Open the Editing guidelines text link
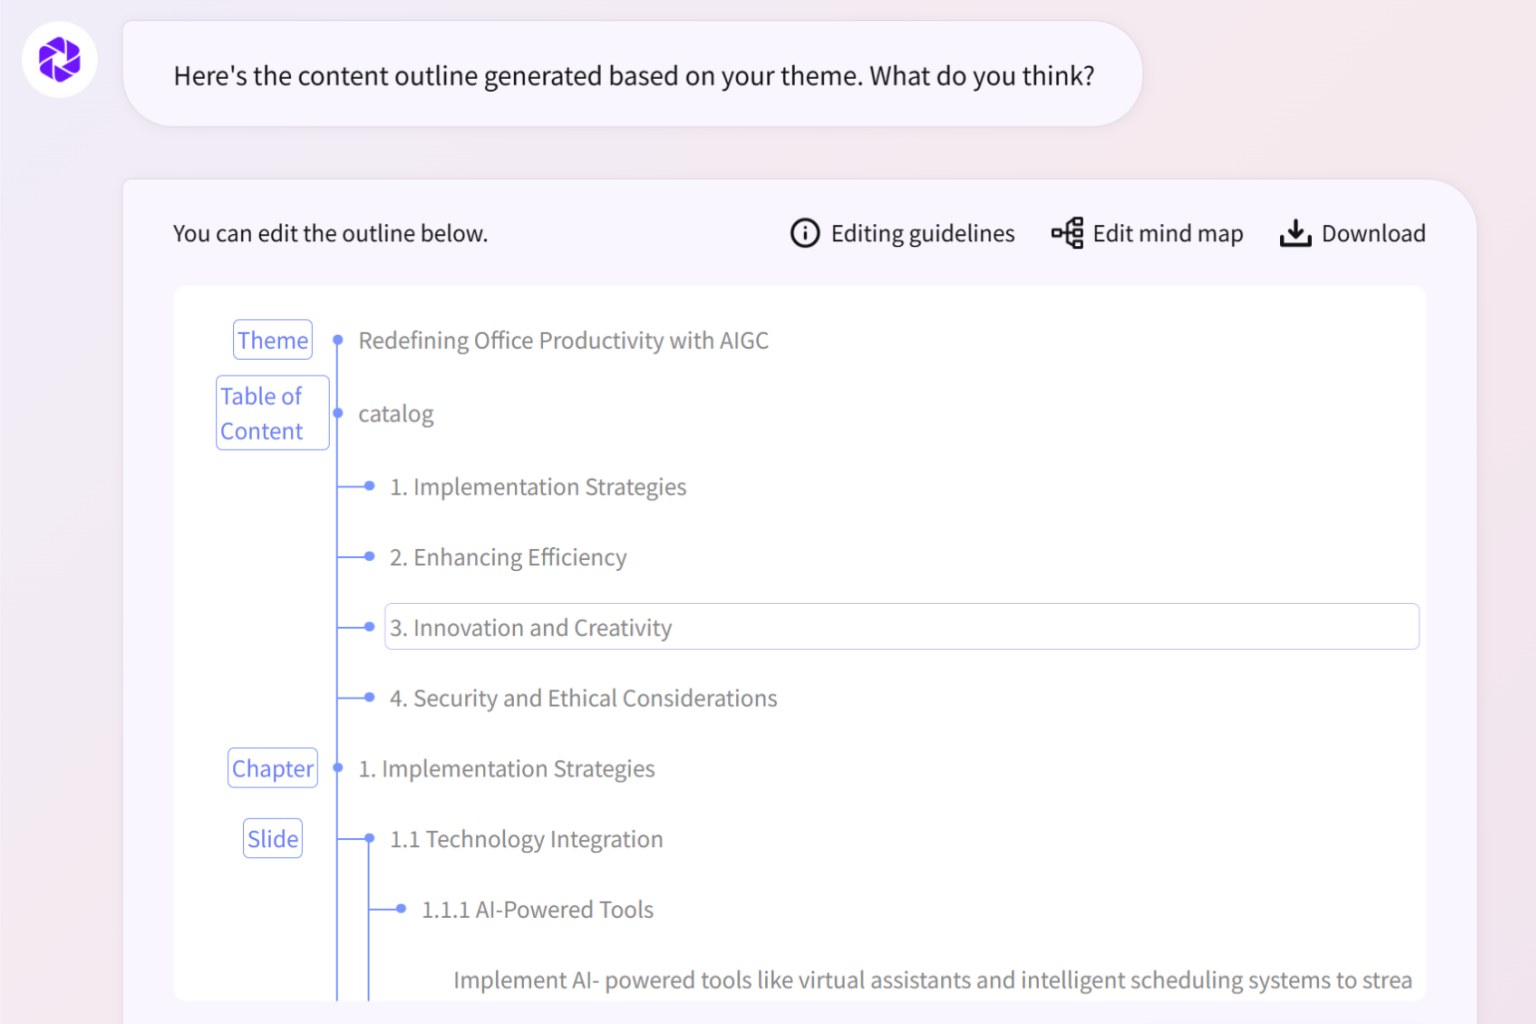Screen dimensions: 1536x1024 922,233
